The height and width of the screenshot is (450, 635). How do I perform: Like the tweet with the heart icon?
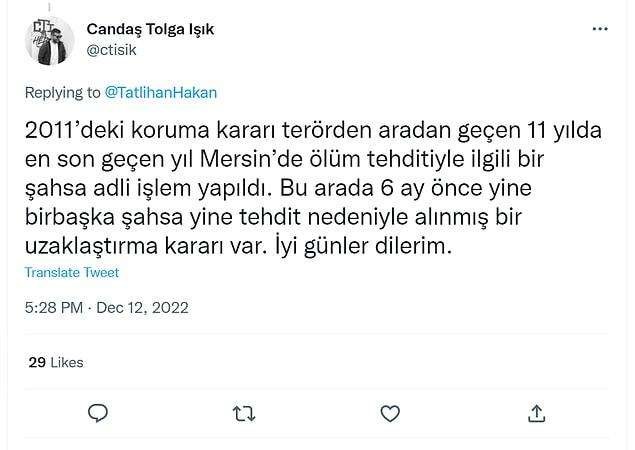pos(390,413)
